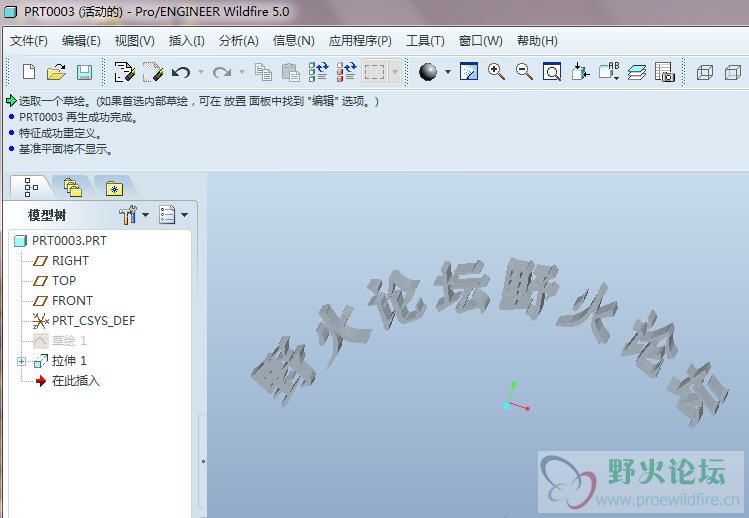Click the wireframe display cube icon
Screen dimensions: 749x518
click(x=705, y=73)
